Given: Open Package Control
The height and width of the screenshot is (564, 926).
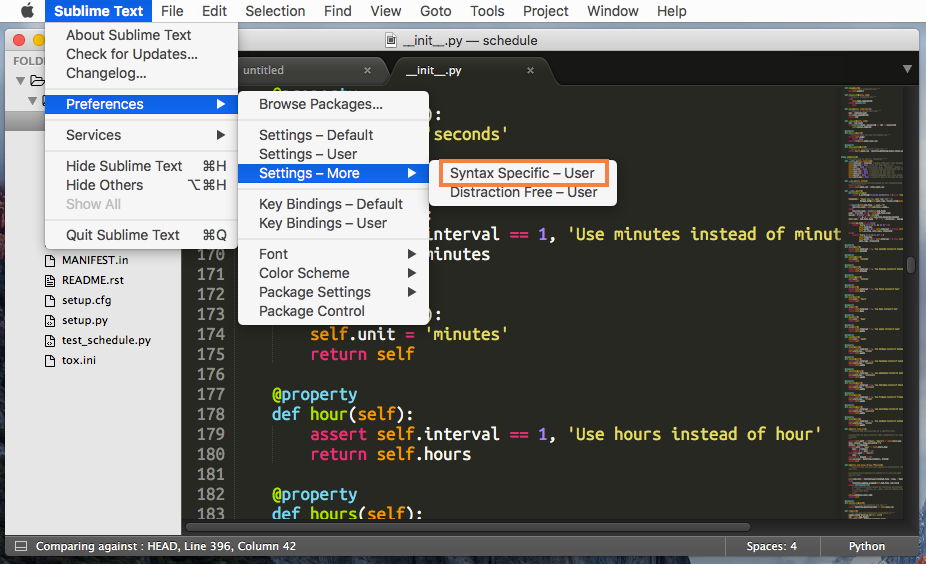Looking at the screenshot, I should (333, 311).
